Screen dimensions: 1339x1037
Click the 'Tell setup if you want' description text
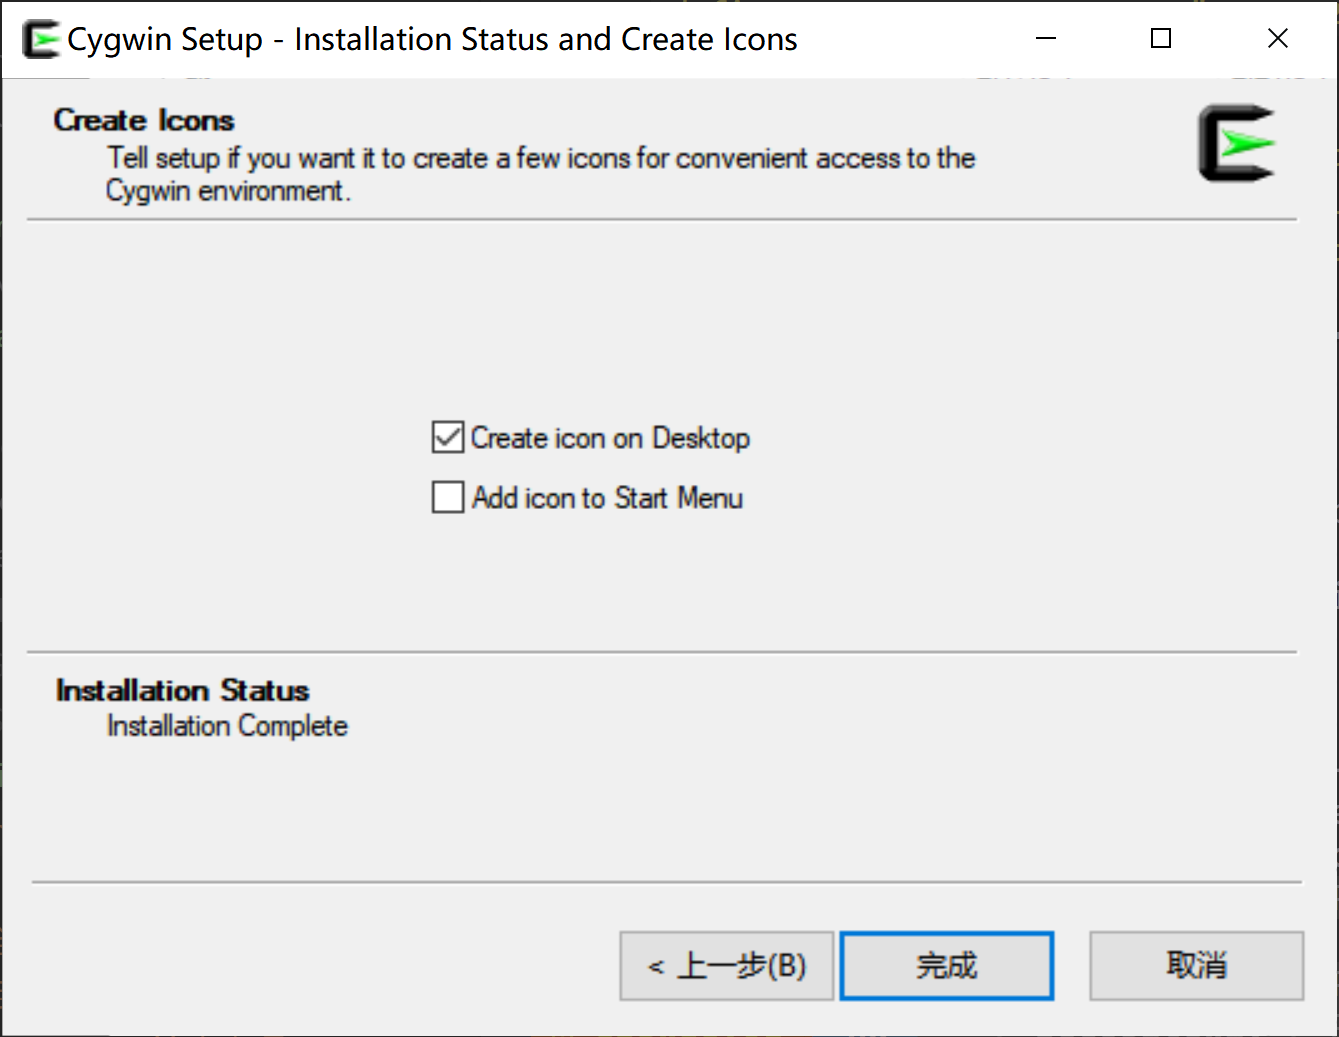[541, 174]
